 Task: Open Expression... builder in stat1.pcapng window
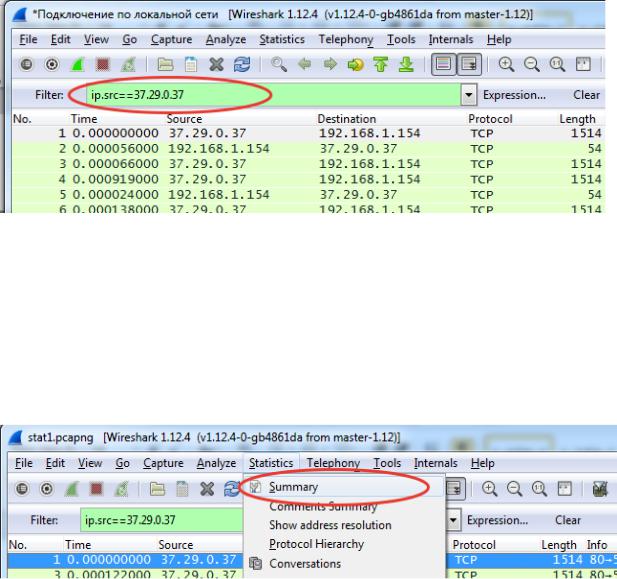[x=497, y=520]
